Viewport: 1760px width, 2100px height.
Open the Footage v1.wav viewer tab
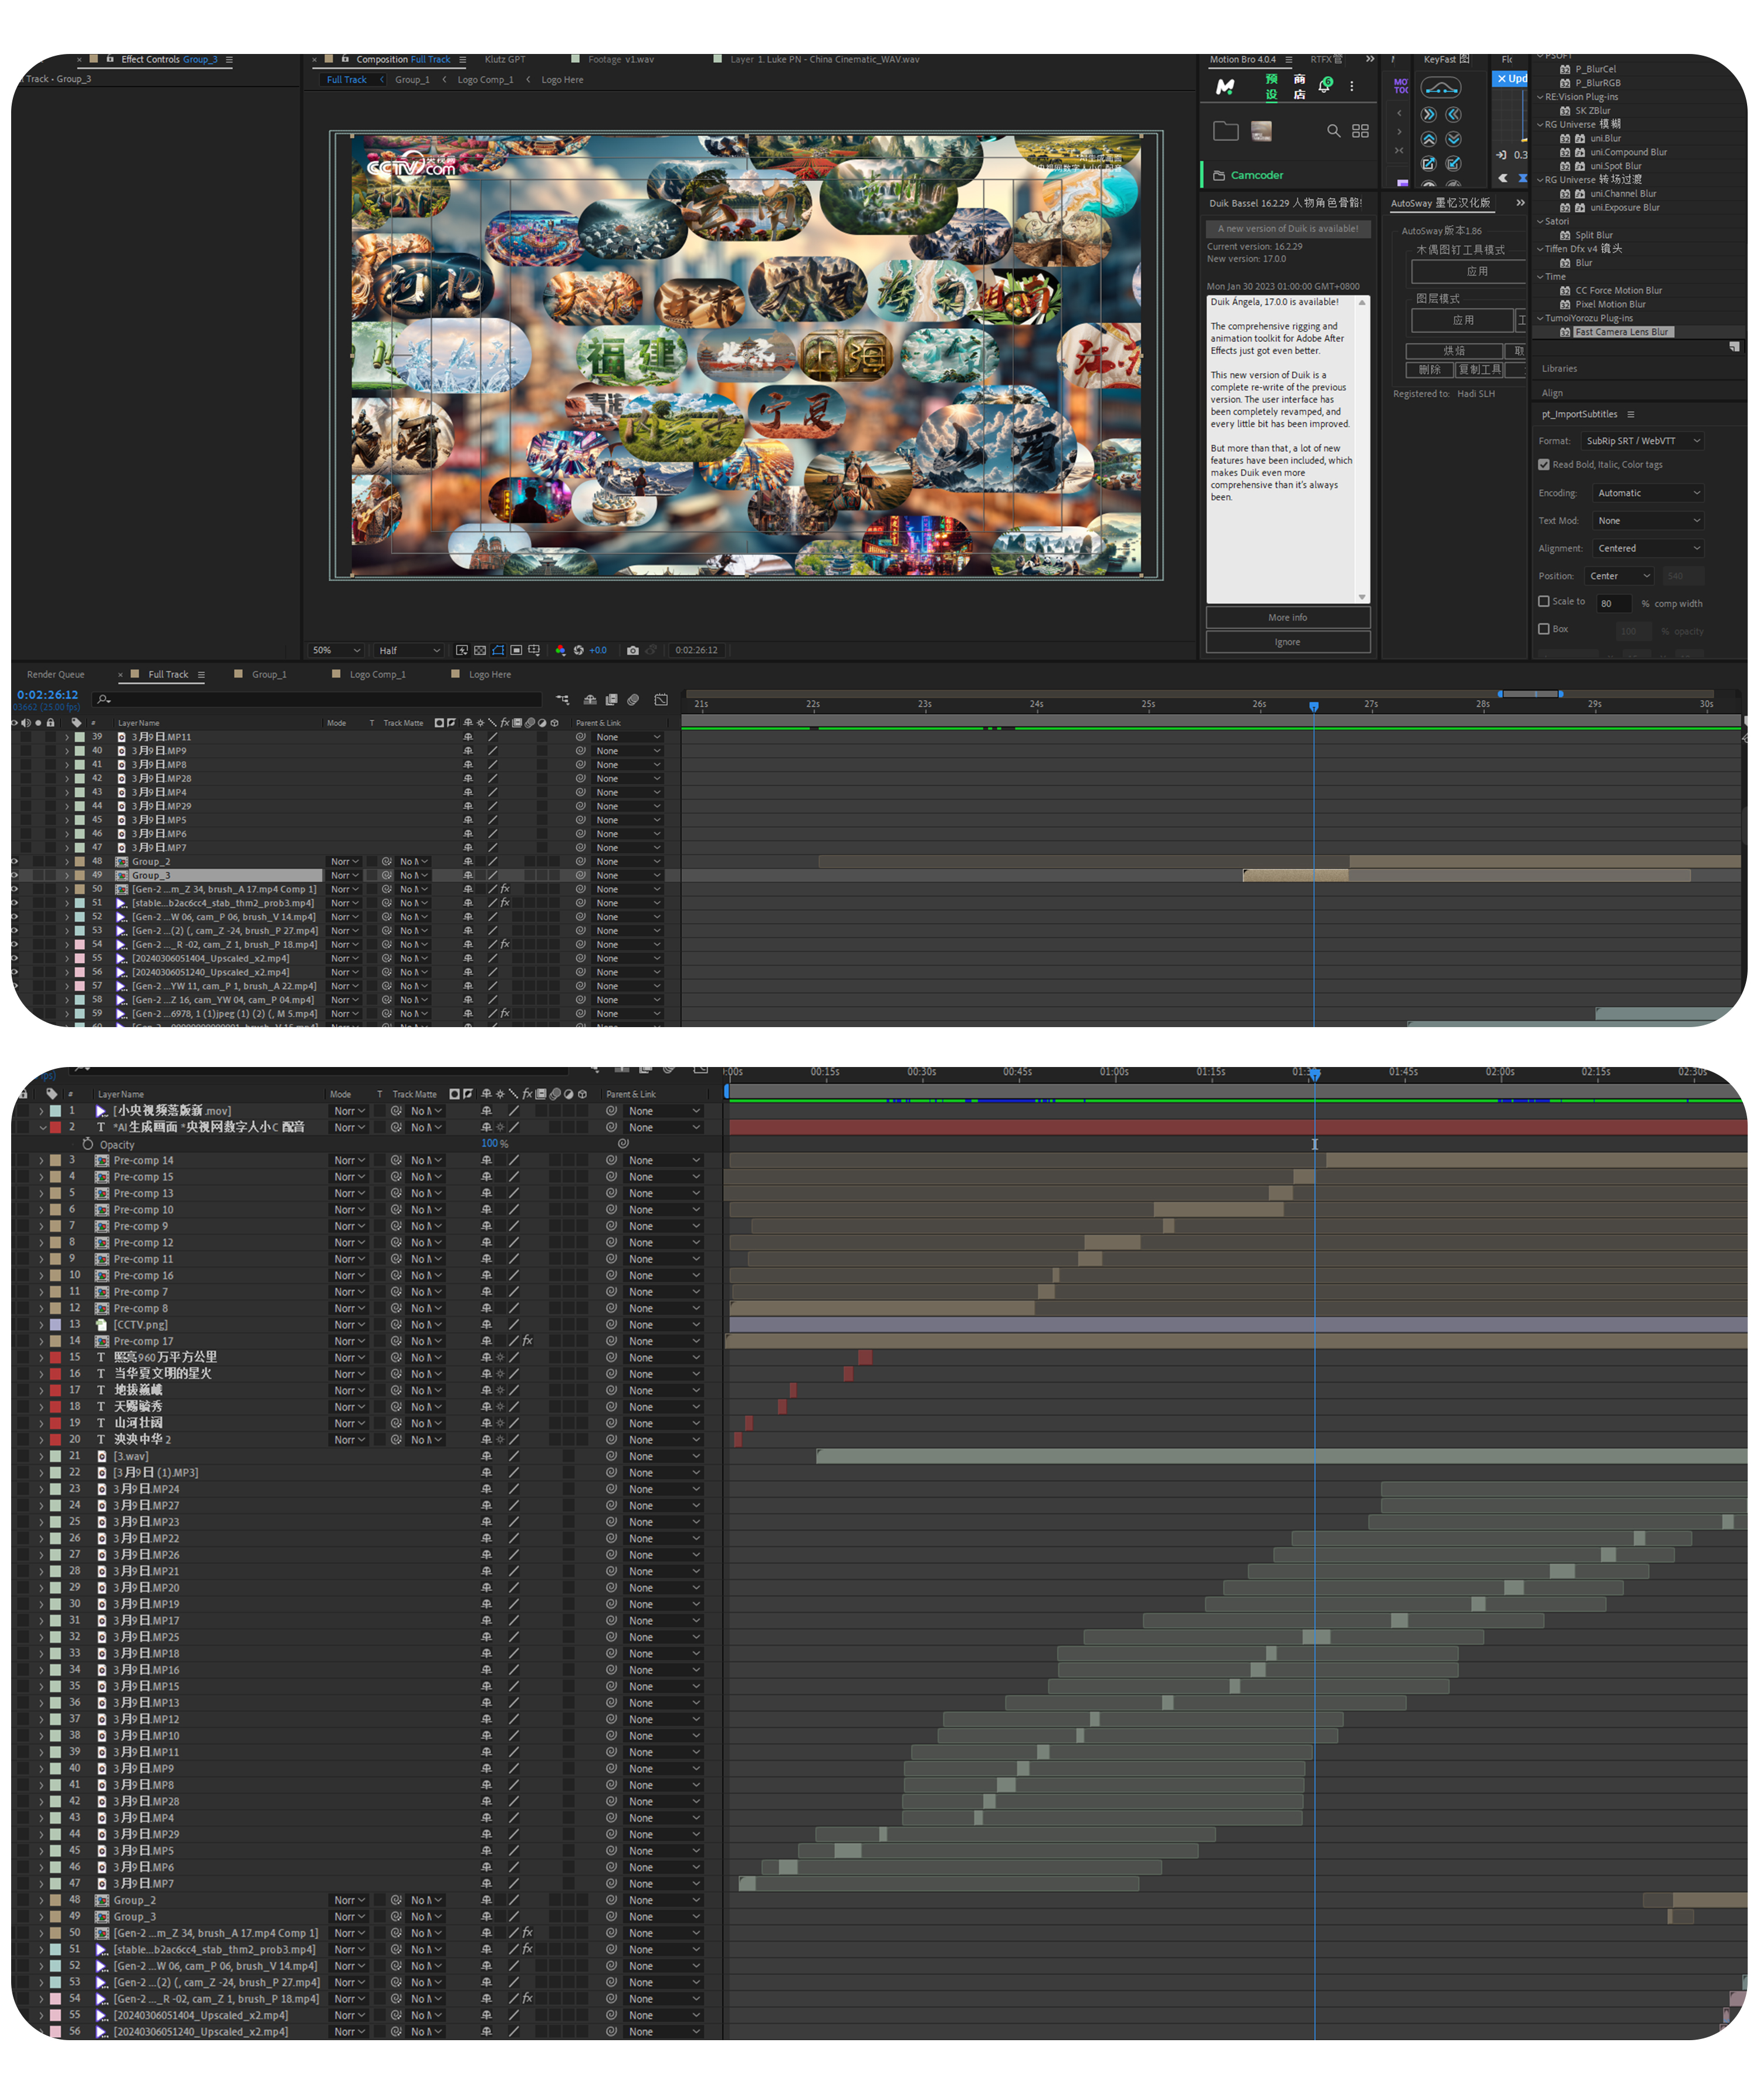point(620,59)
